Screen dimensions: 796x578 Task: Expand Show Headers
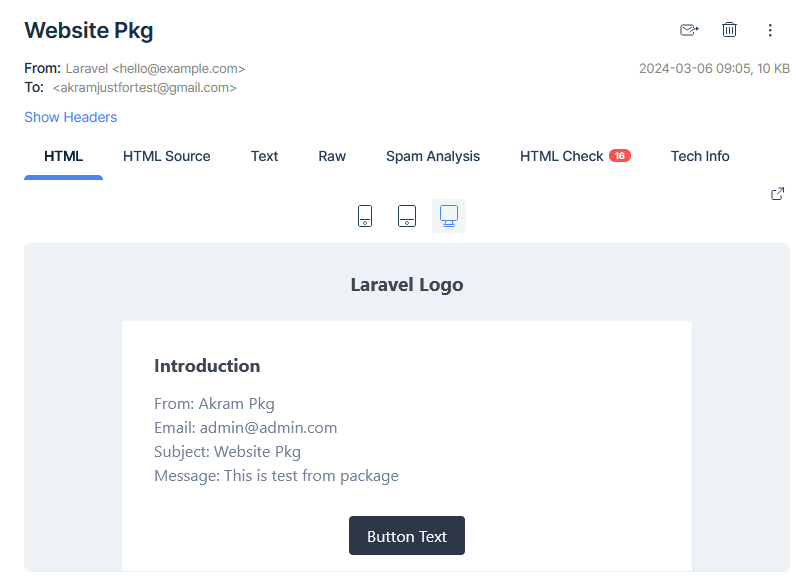point(70,117)
